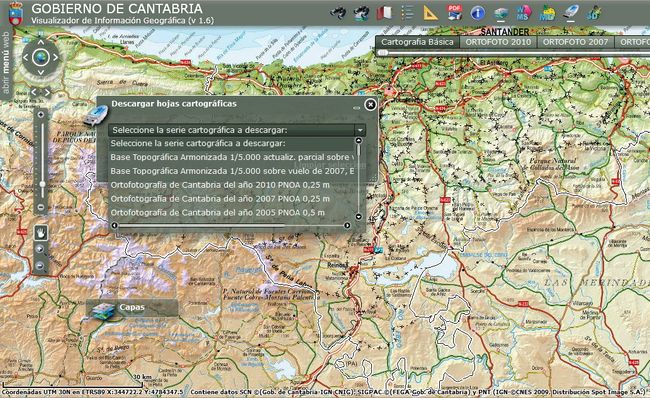Pan the map east with right arrow
Screen dimensions: 650x398
point(56,58)
